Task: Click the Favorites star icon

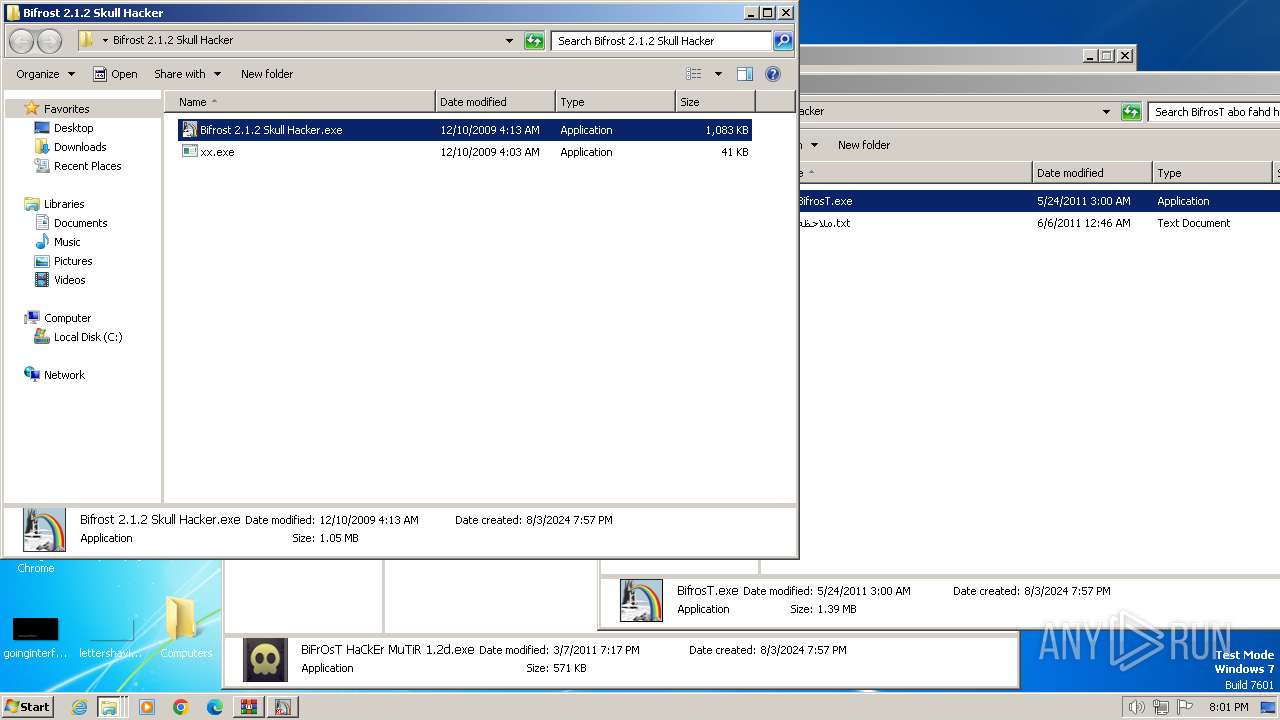Action: (32, 108)
